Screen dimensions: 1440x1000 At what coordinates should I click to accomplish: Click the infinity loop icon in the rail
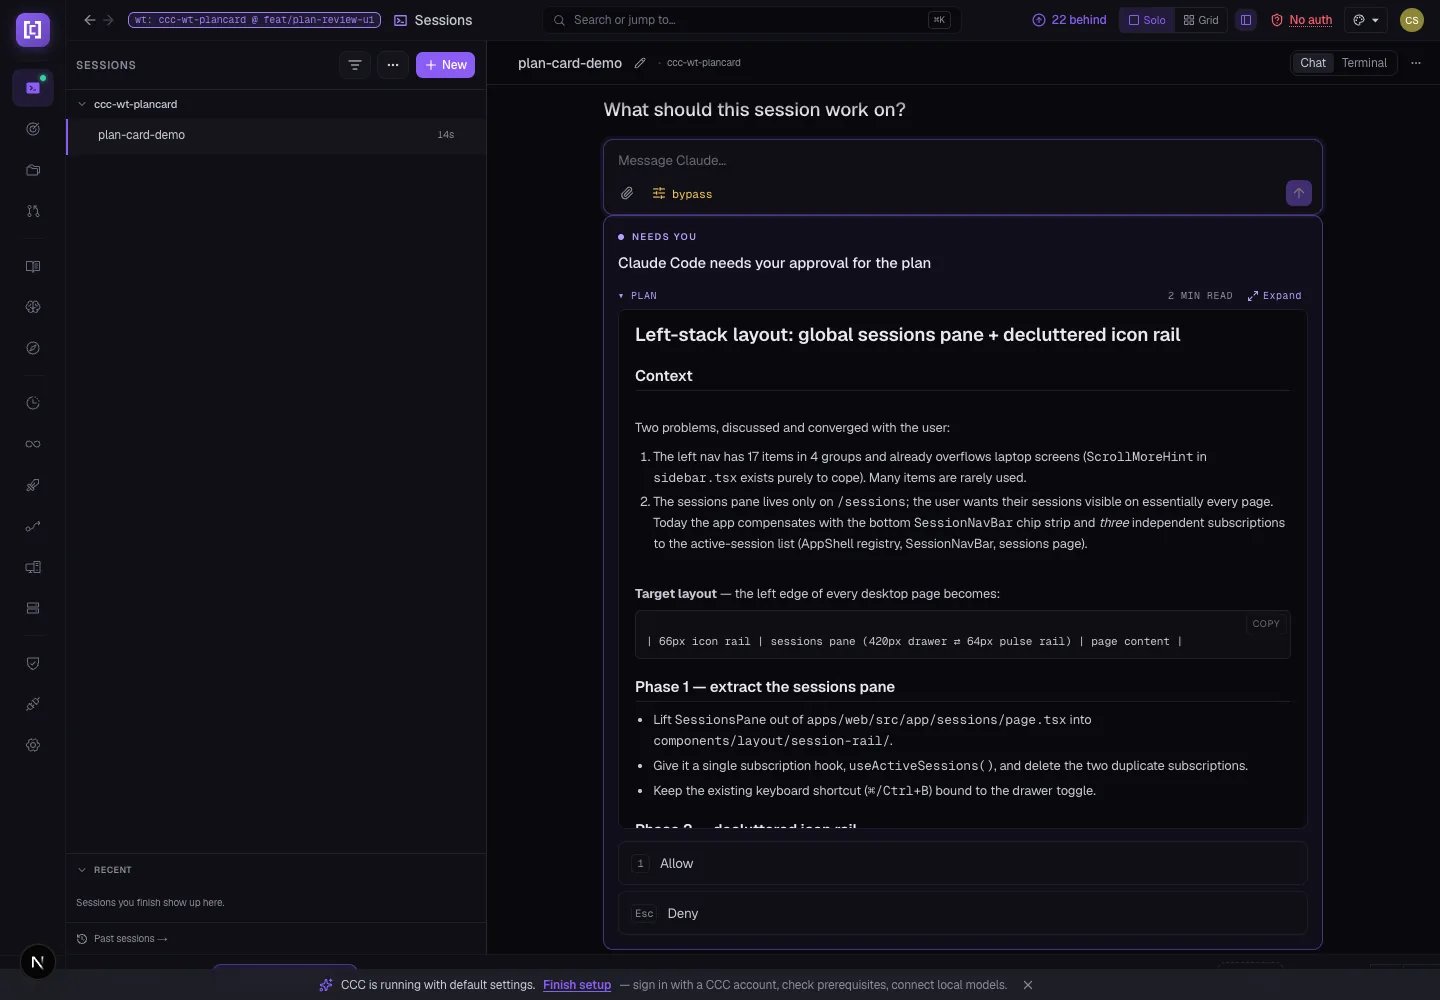(x=33, y=444)
